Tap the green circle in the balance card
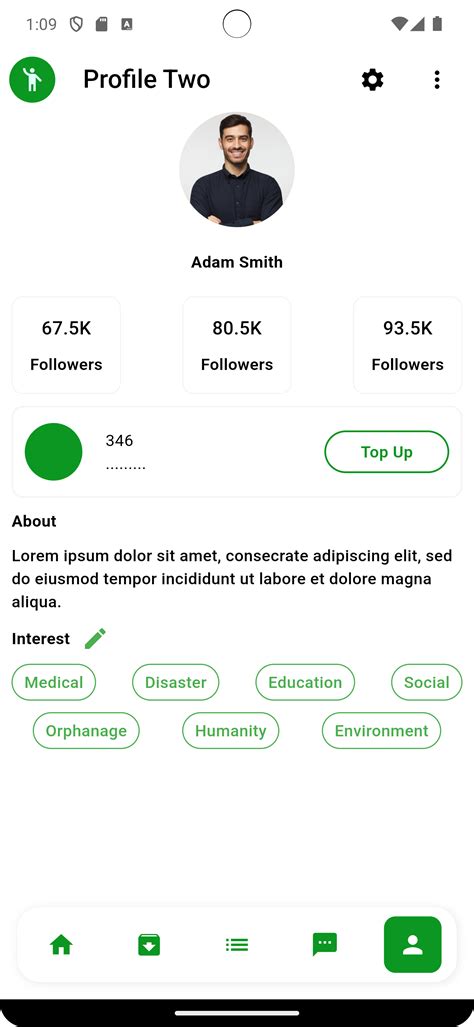474x1027 pixels. point(54,452)
